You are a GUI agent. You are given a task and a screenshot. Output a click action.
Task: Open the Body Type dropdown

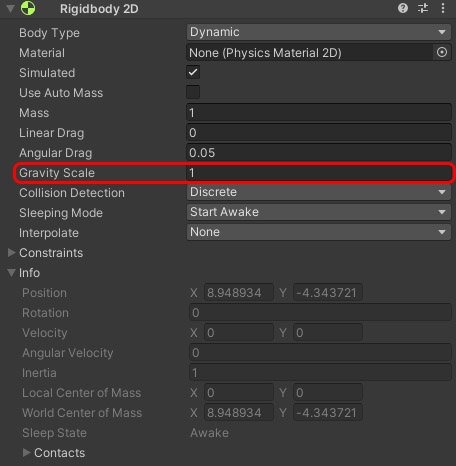tap(319, 32)
